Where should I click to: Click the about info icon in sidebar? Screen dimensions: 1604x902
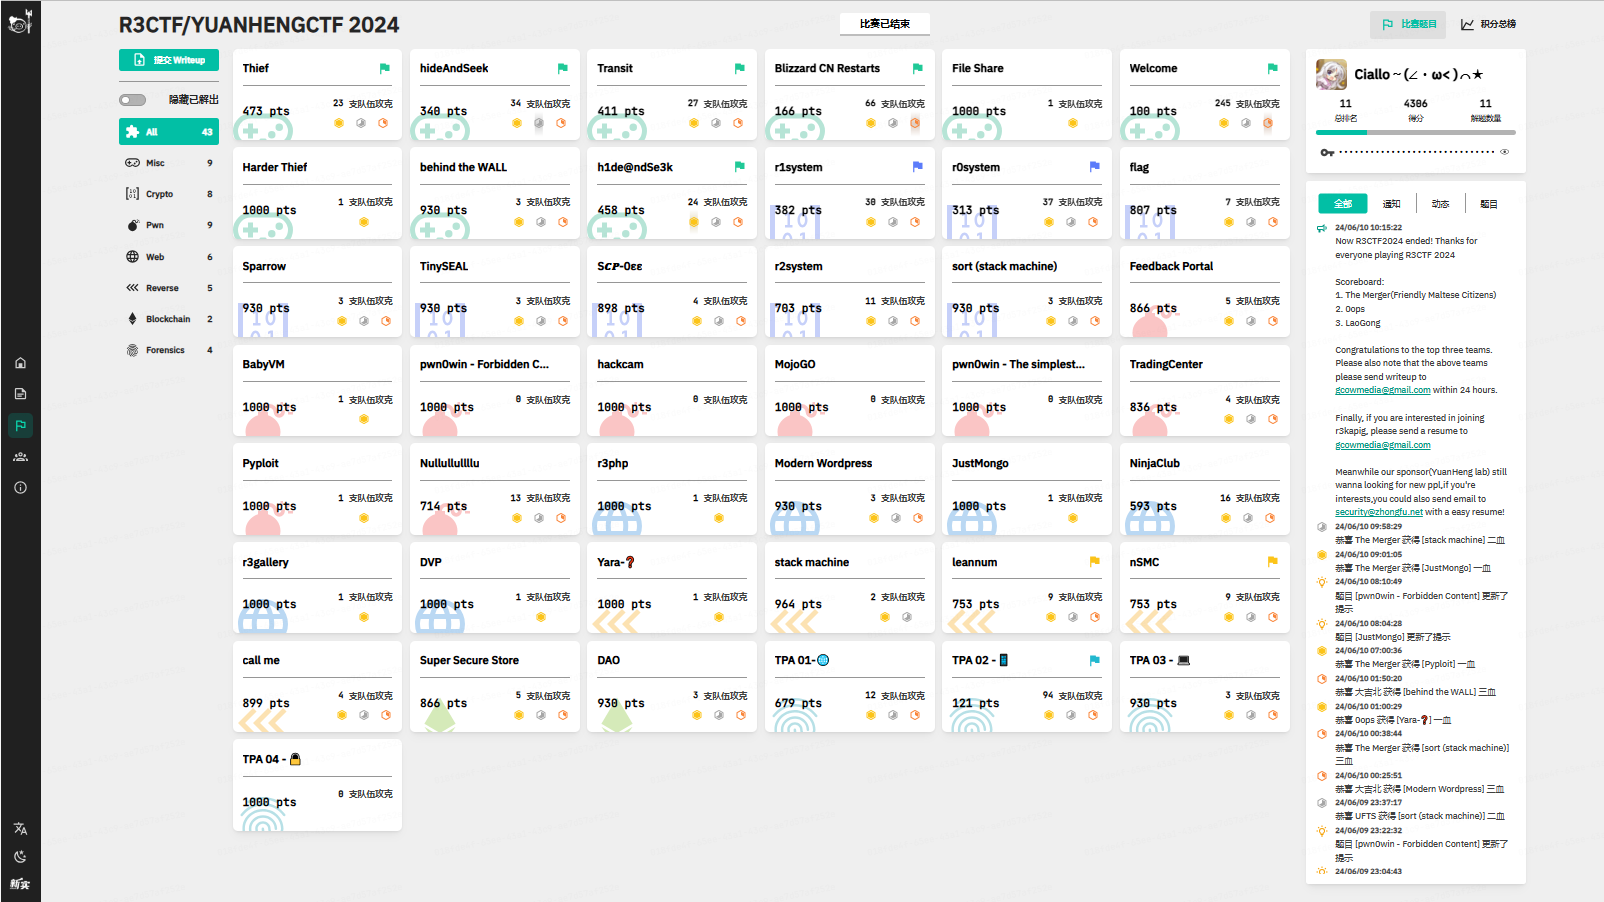click(20, 488)
